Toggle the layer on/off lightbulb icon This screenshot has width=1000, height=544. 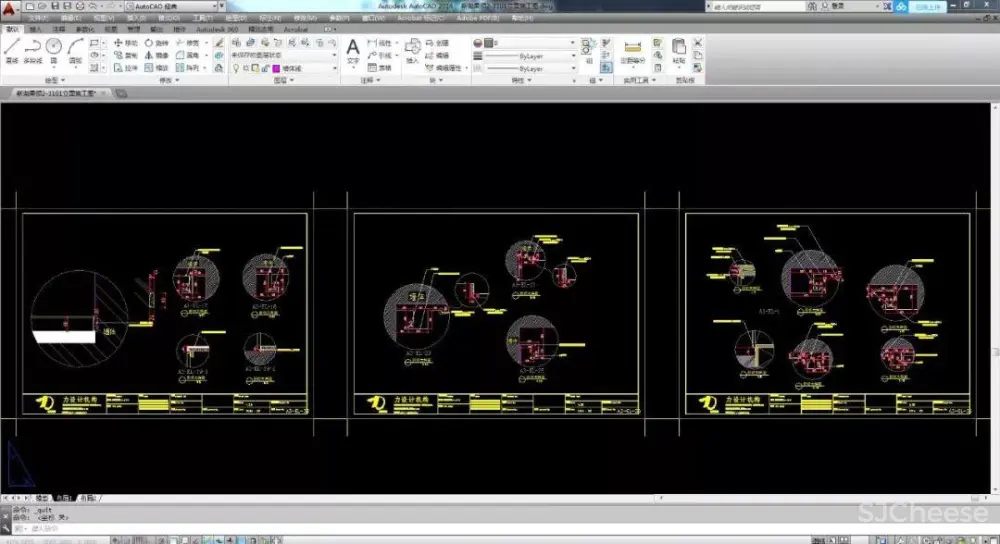pos(235,69)
